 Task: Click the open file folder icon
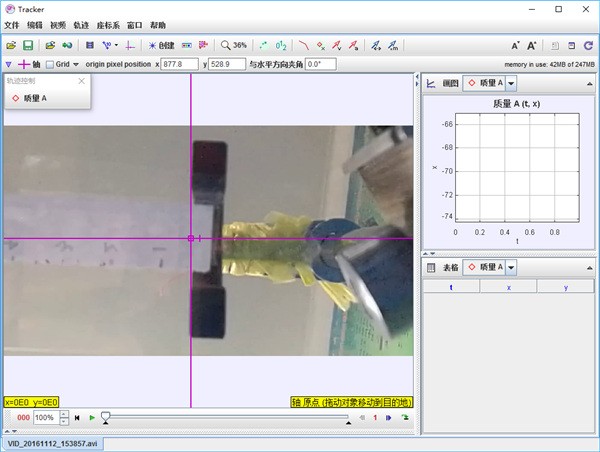pyautogui.click(x=11, y=45)
